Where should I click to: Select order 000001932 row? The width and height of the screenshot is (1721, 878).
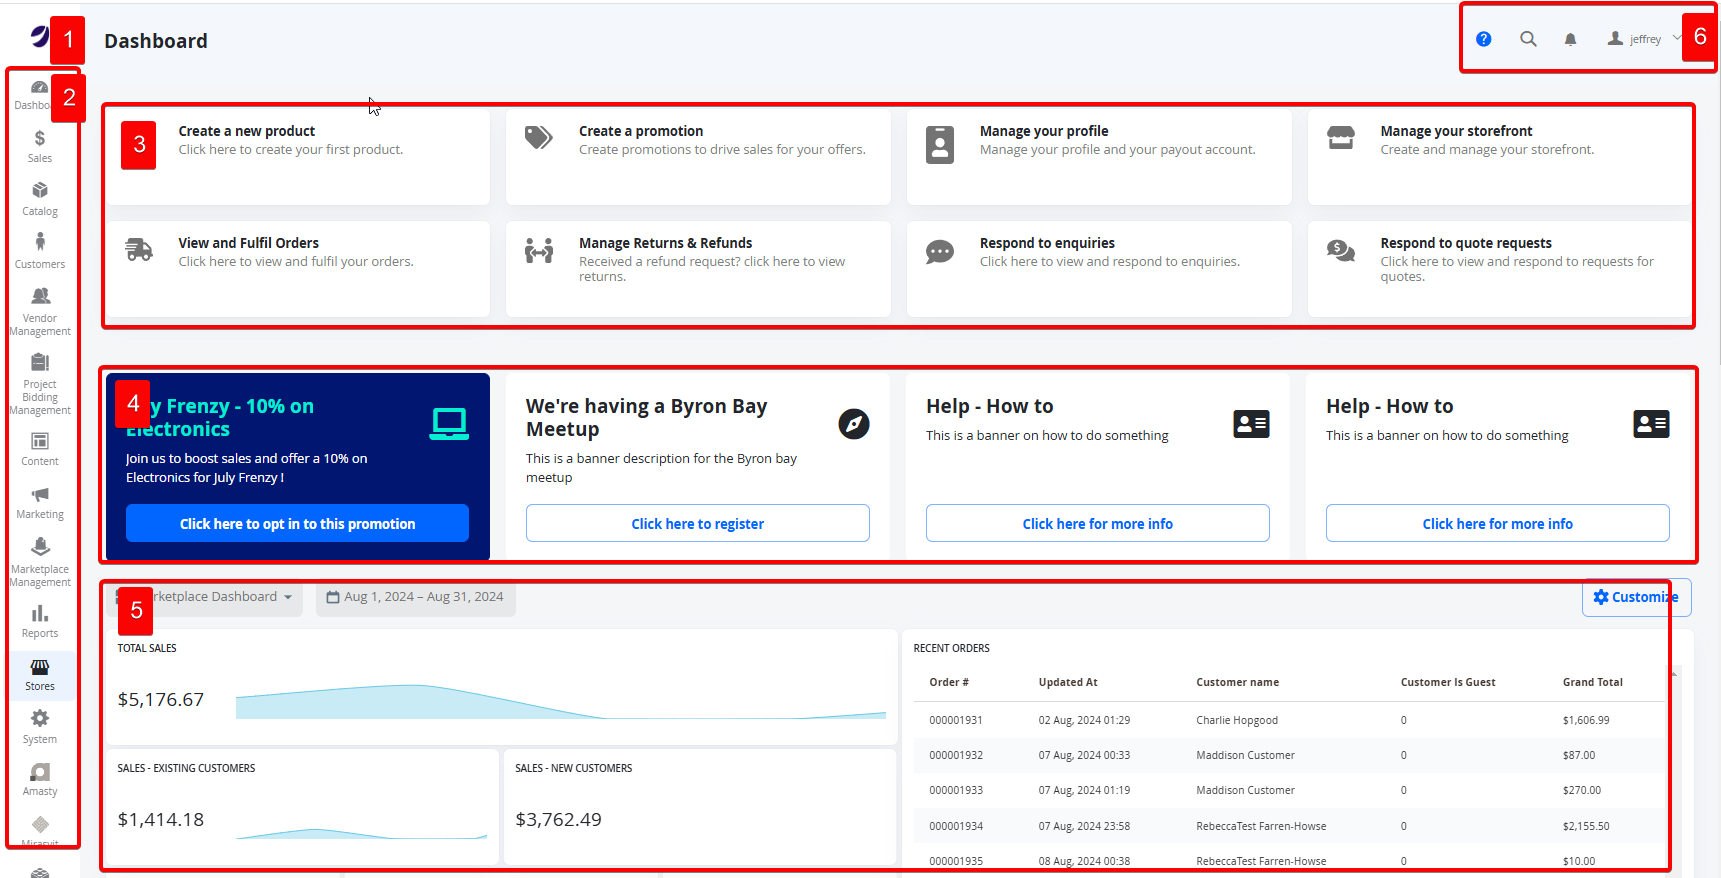1289,755
